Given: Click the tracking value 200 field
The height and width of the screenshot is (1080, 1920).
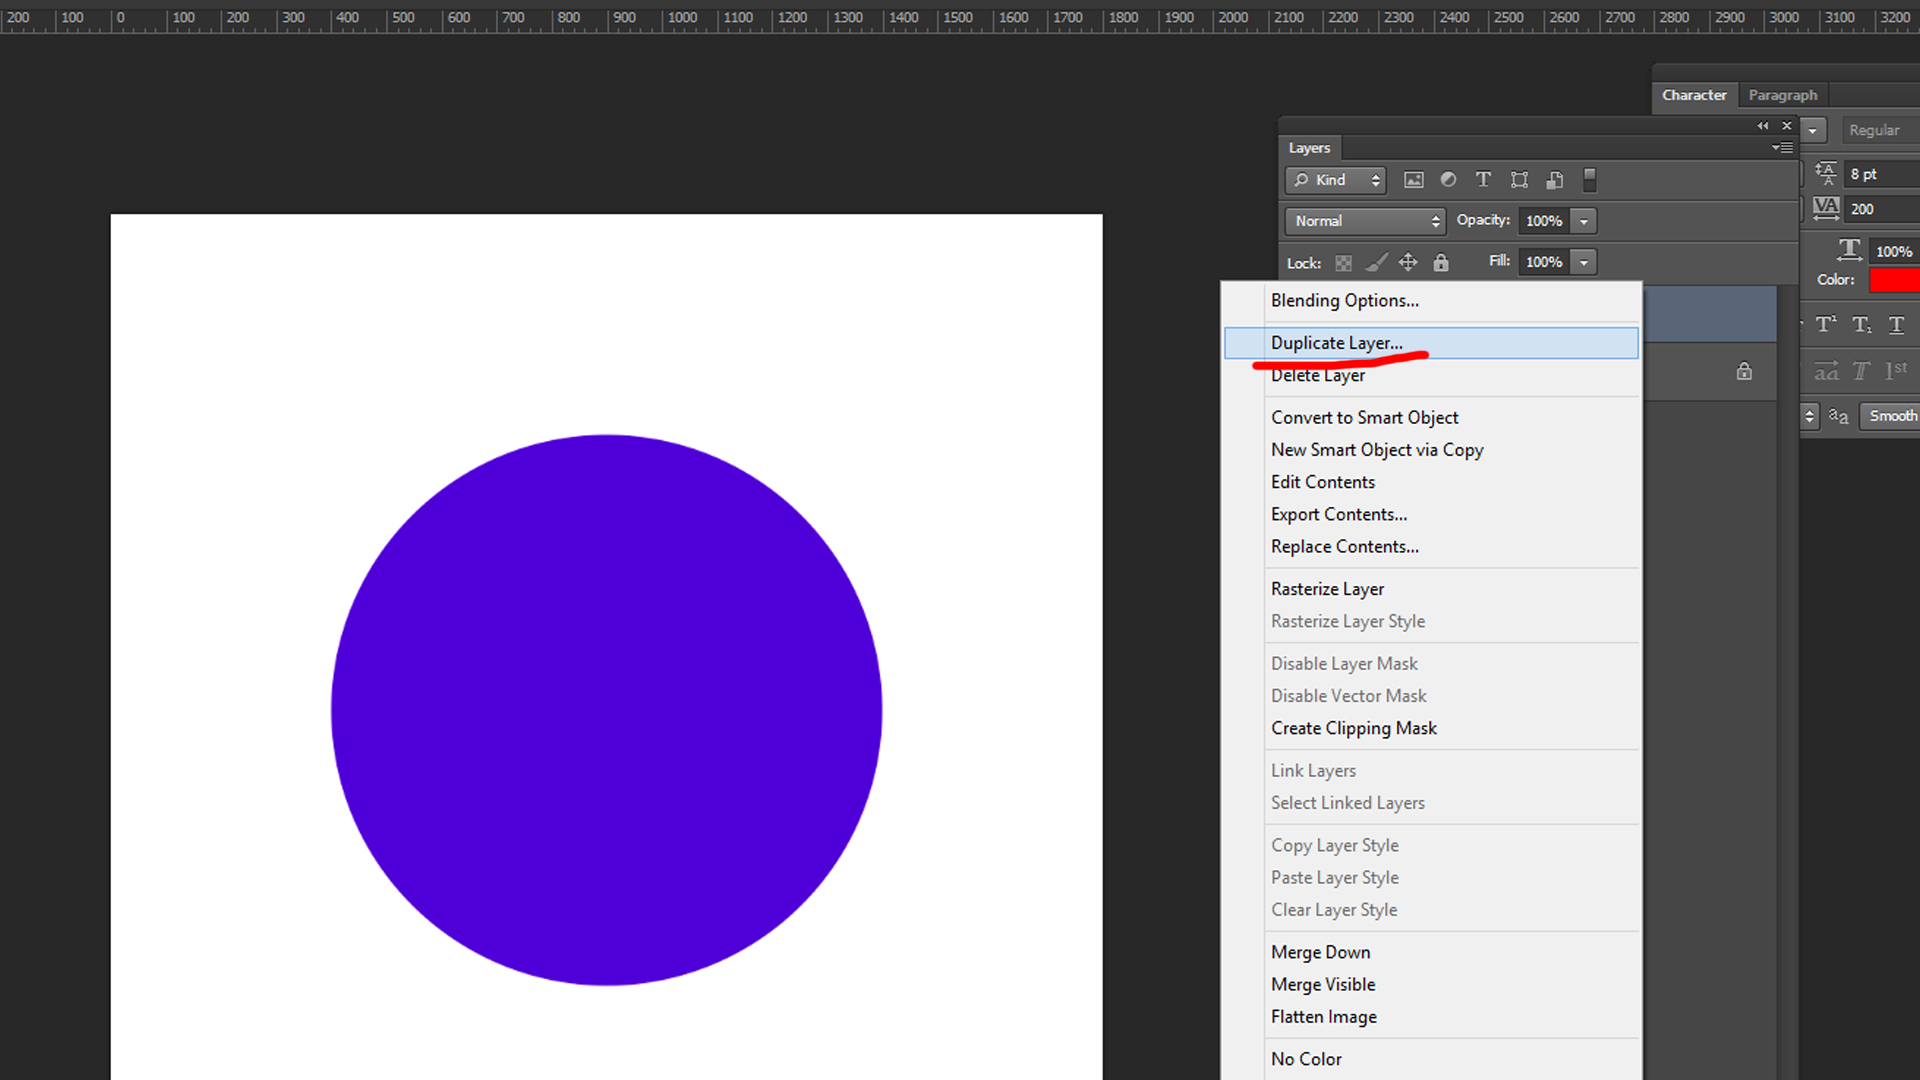Looking at the screenshot, I should click(1882, 209).
